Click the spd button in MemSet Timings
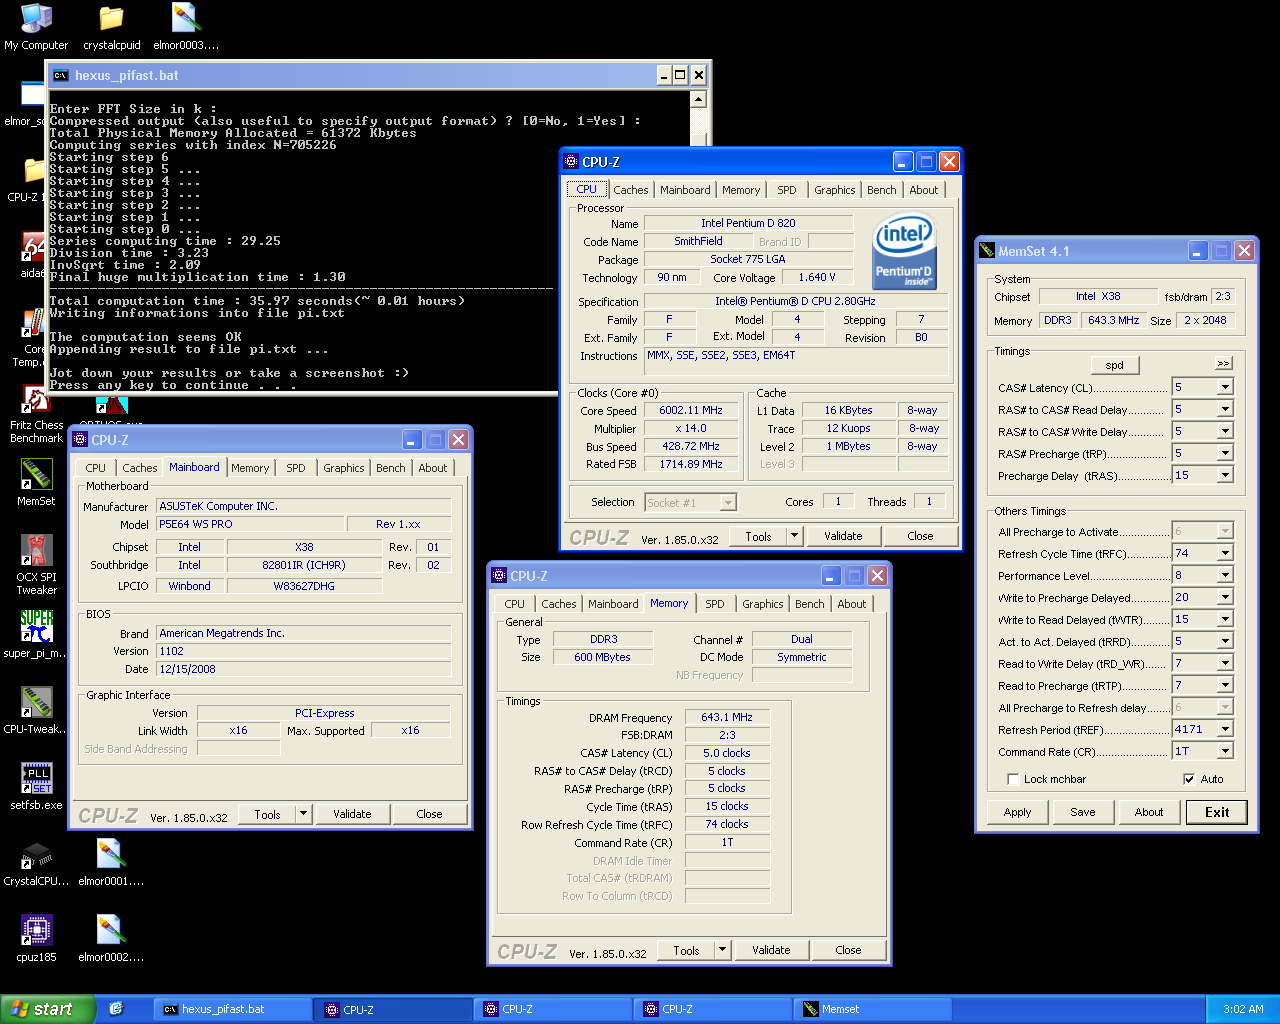 coord(1114,365)
